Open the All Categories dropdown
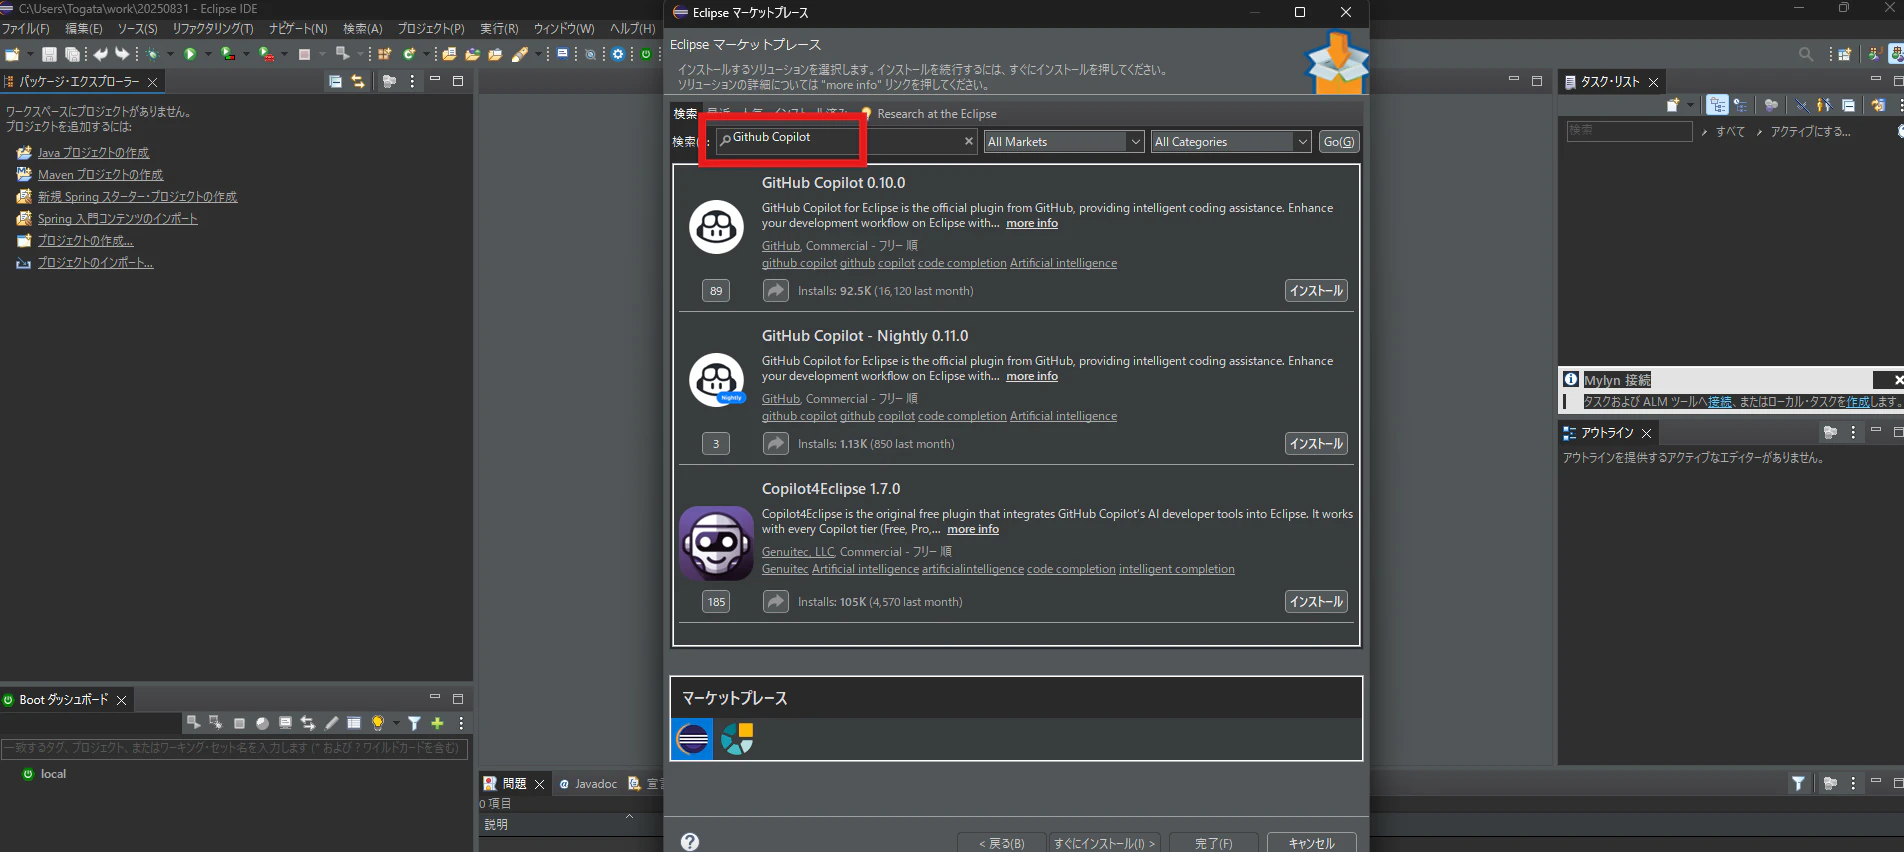Screen dimensions: 1904x852 pos(1231,142)
